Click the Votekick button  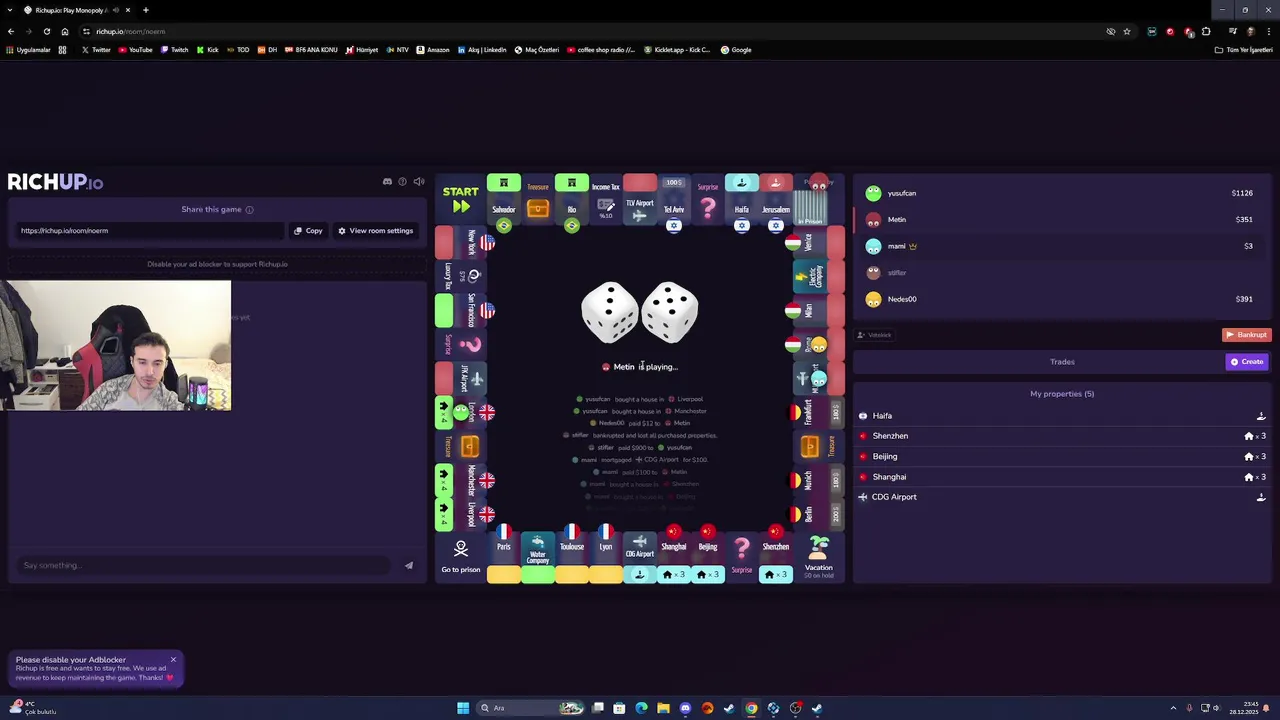pyautogui.click(x=875, y=335)
